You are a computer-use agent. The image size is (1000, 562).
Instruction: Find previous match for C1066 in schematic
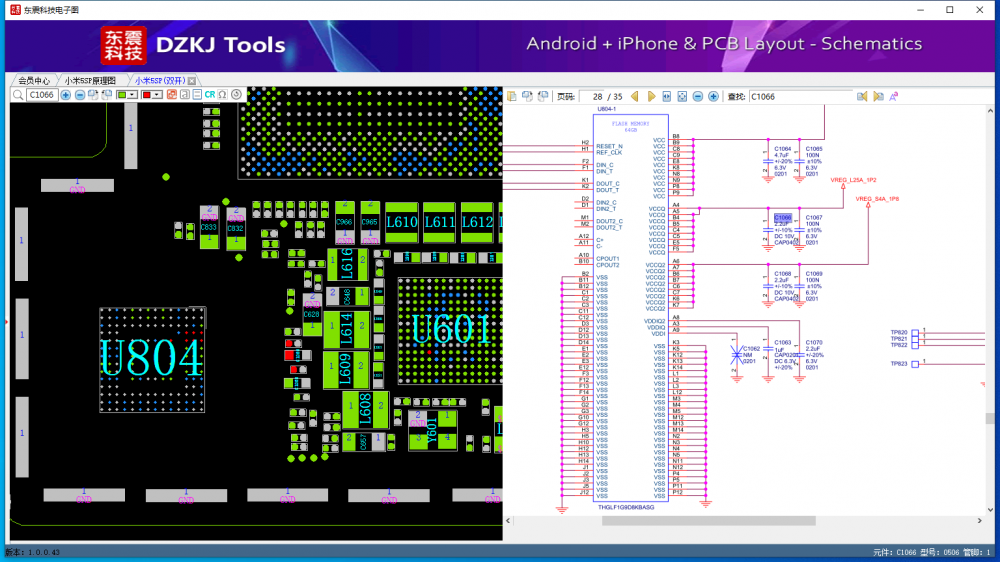pos(862,97)
